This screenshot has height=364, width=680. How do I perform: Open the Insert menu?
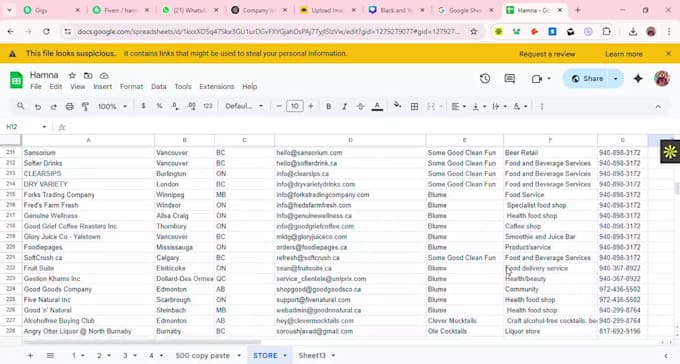pyautogui.click(x=102, y=86)
